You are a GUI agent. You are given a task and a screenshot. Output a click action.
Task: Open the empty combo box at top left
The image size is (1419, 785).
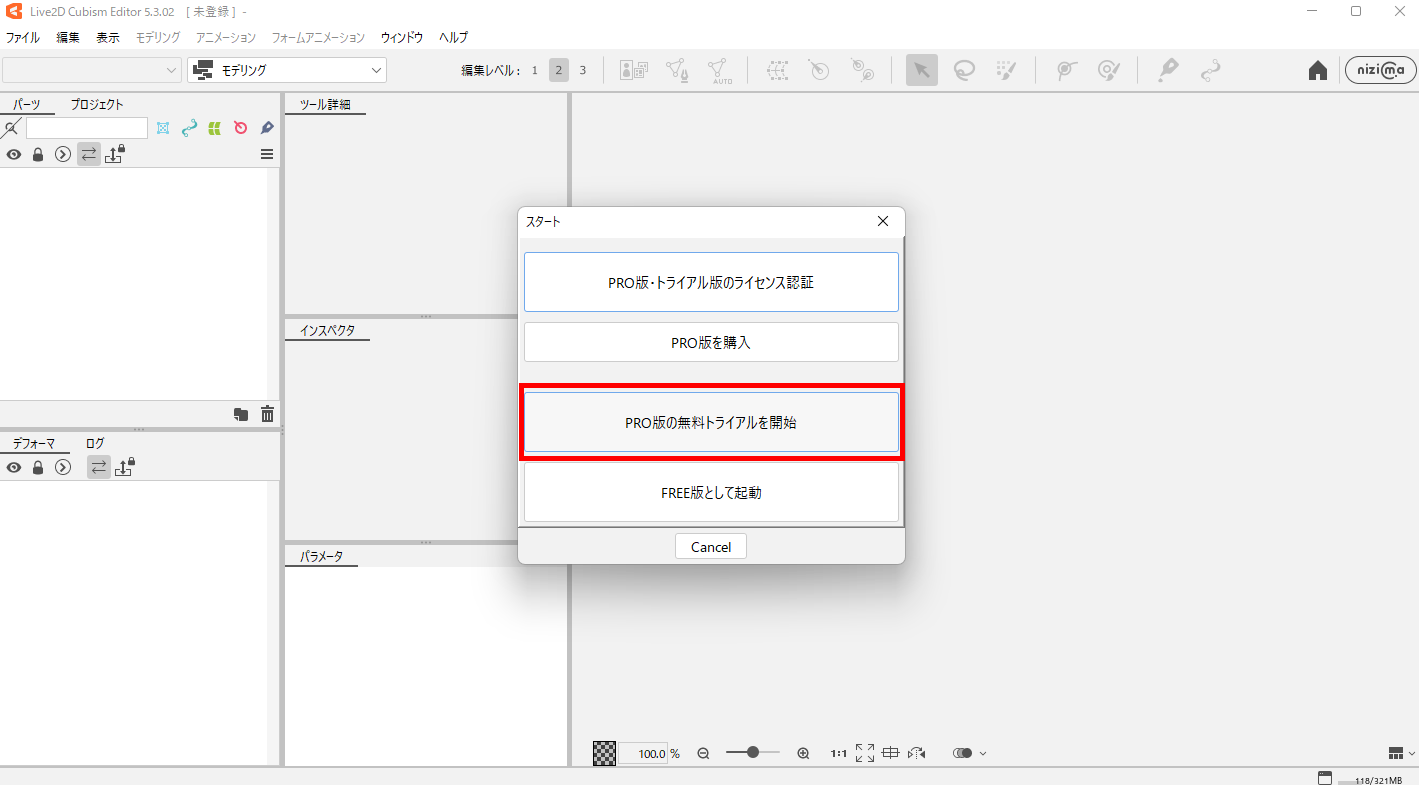pos(91,70)
